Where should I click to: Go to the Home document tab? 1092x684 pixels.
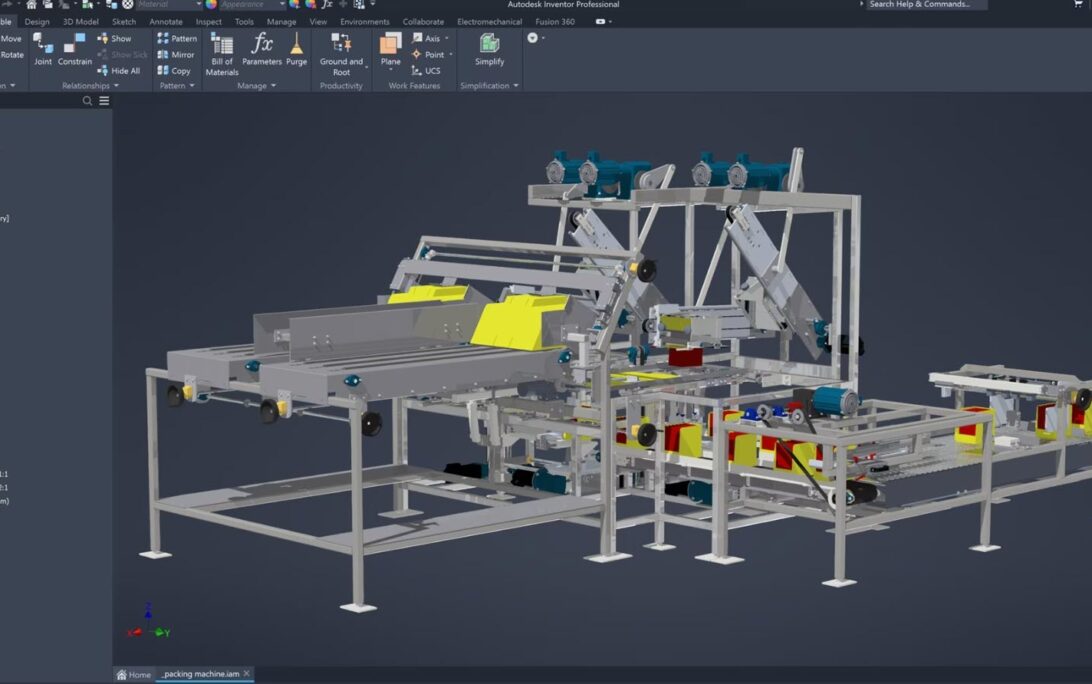pyautogui.click(x=134, y=675)
